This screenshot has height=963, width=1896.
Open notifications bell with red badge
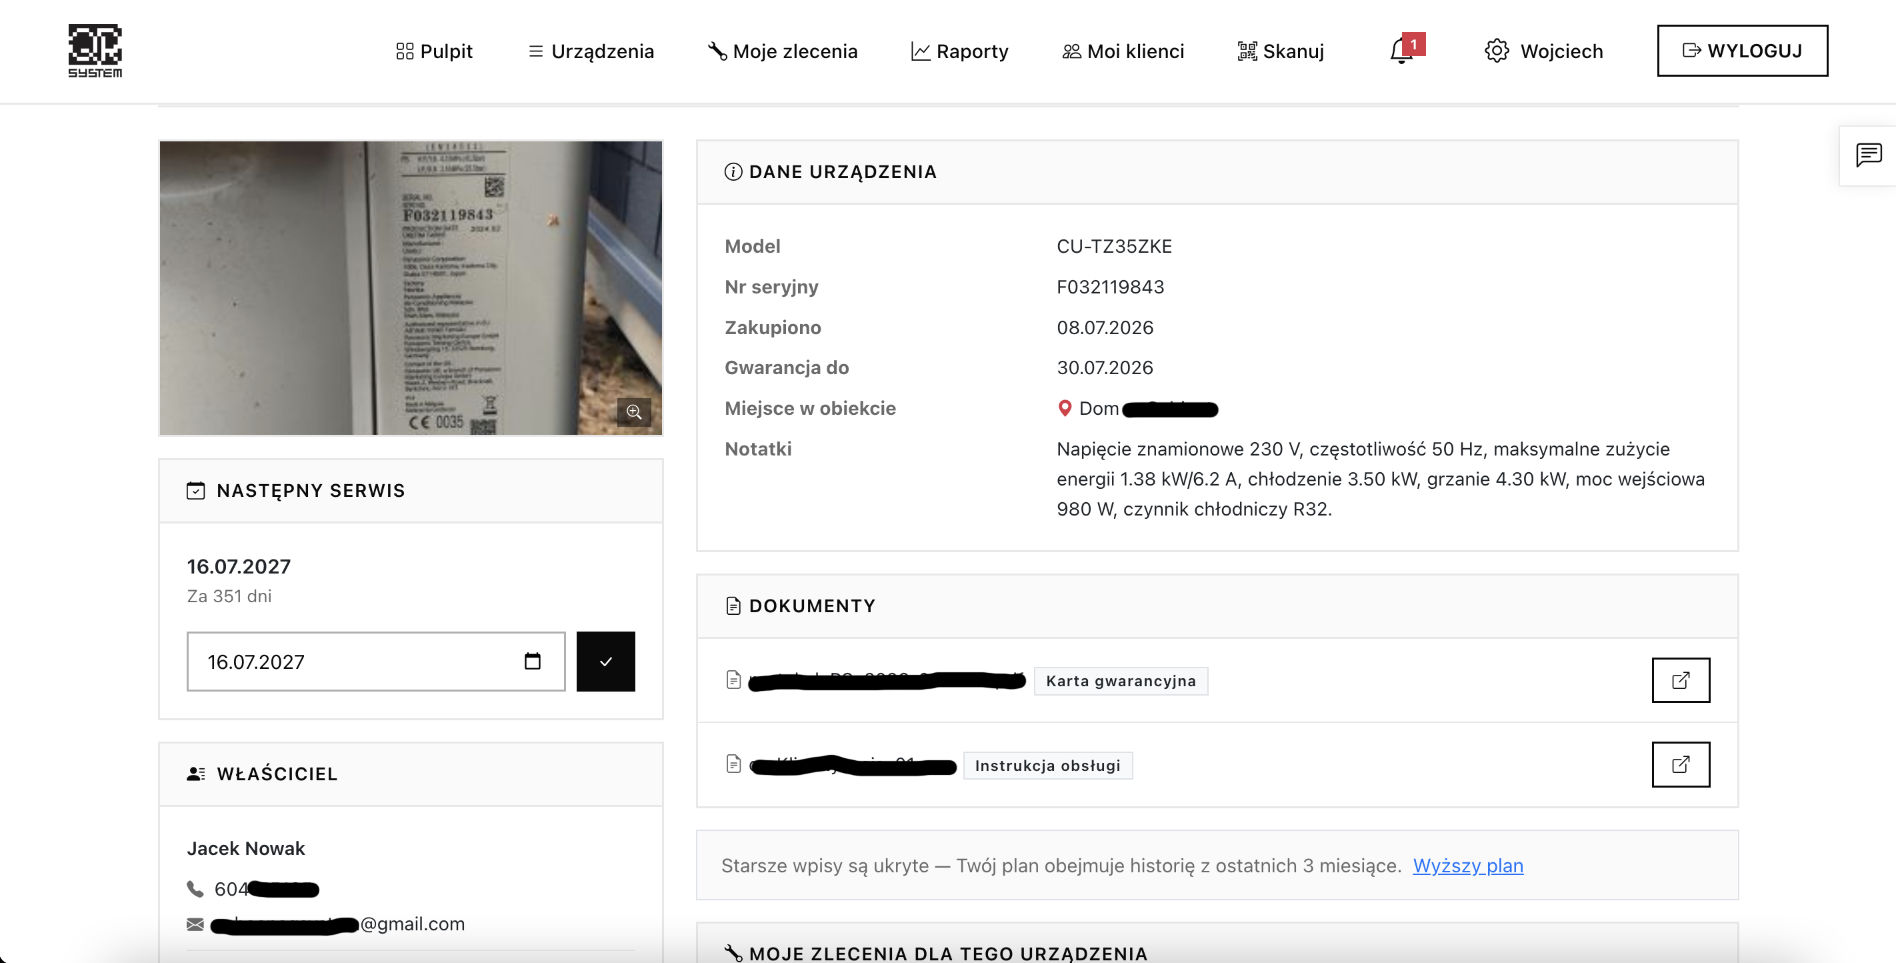coord(1405,50)
